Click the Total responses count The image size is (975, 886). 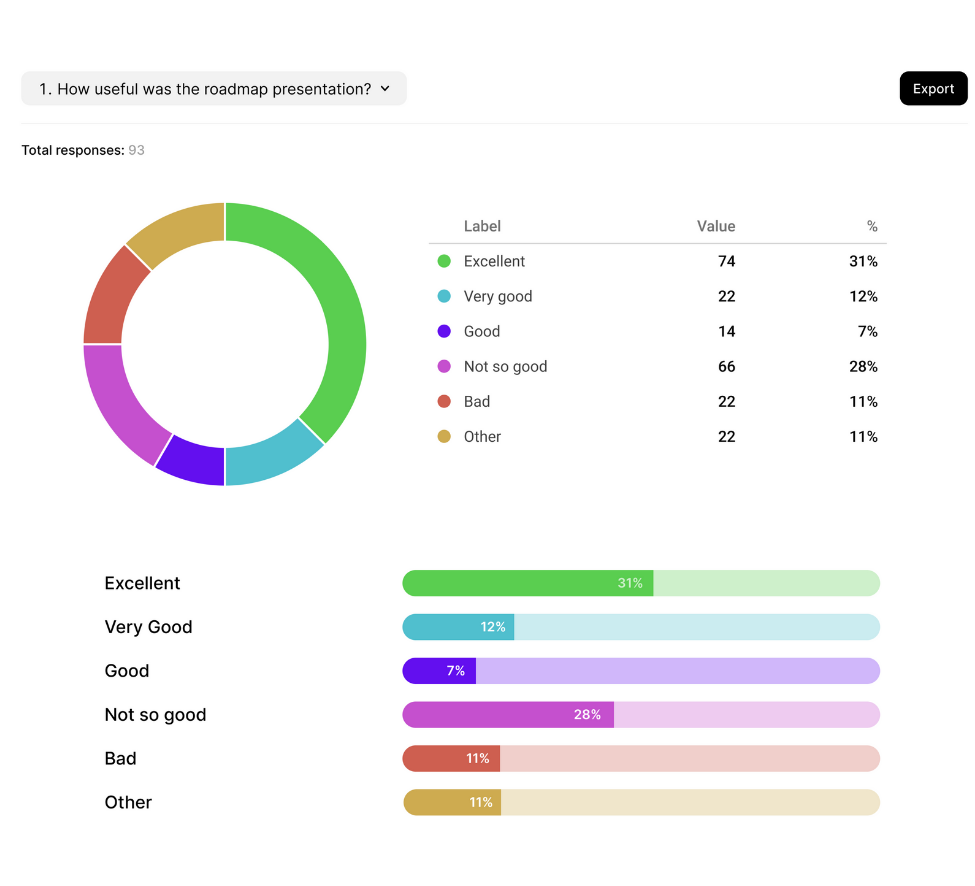click(x=136, y=150)
